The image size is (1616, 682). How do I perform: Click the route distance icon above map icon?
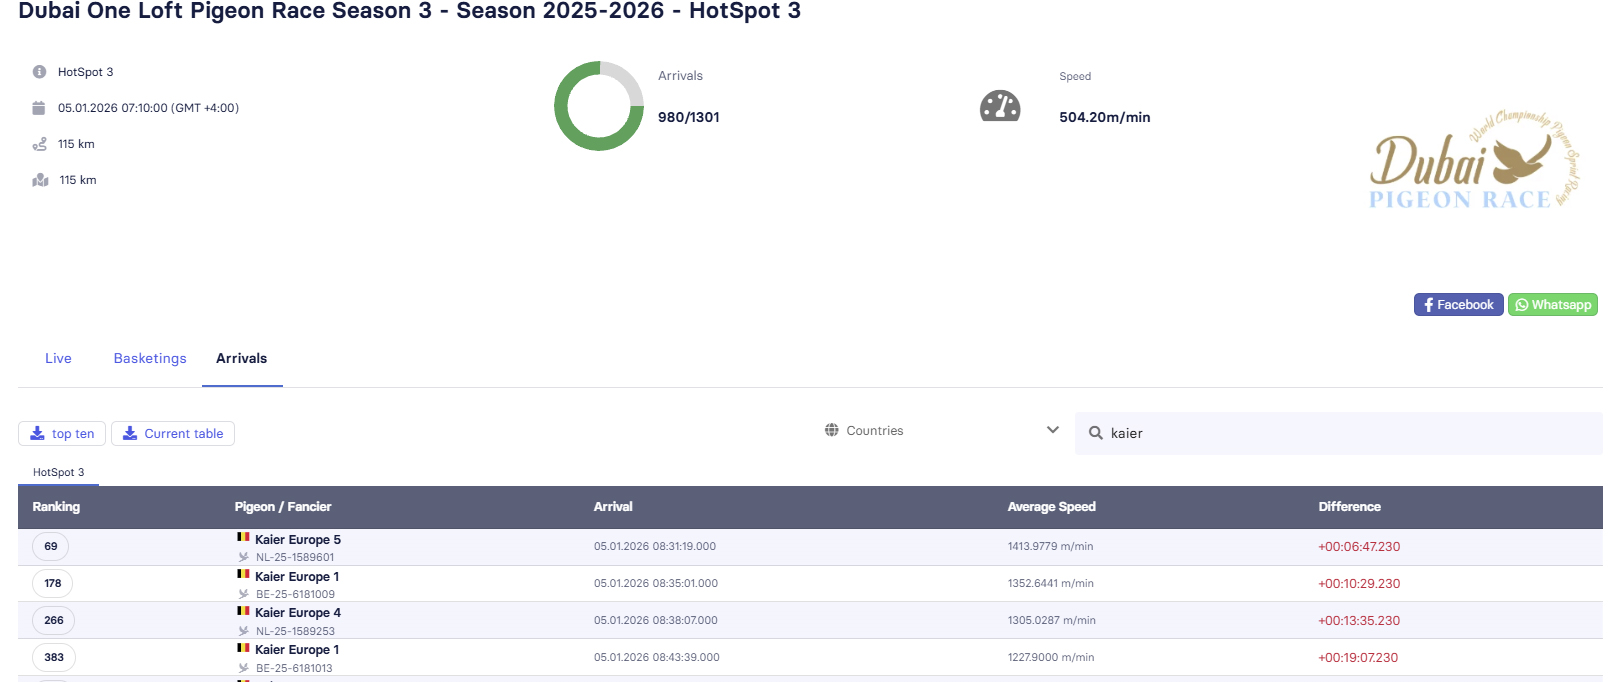[x=39, y=144]
